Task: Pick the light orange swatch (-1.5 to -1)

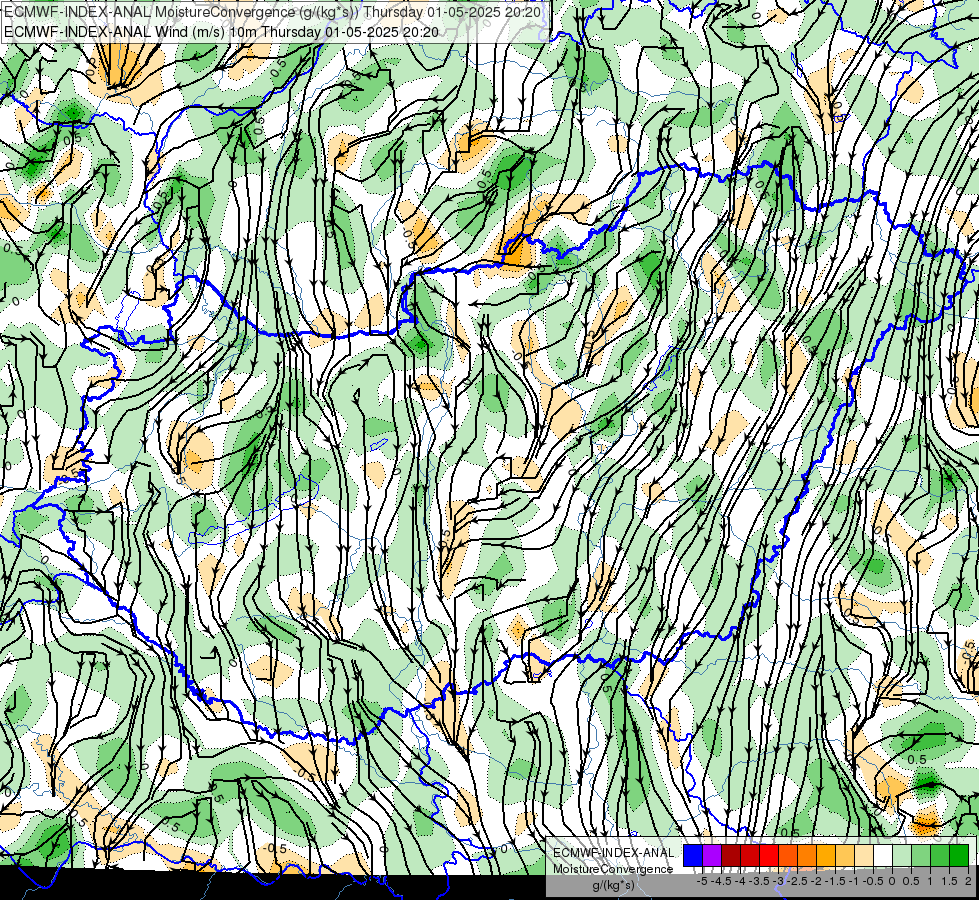Action: 845,855
